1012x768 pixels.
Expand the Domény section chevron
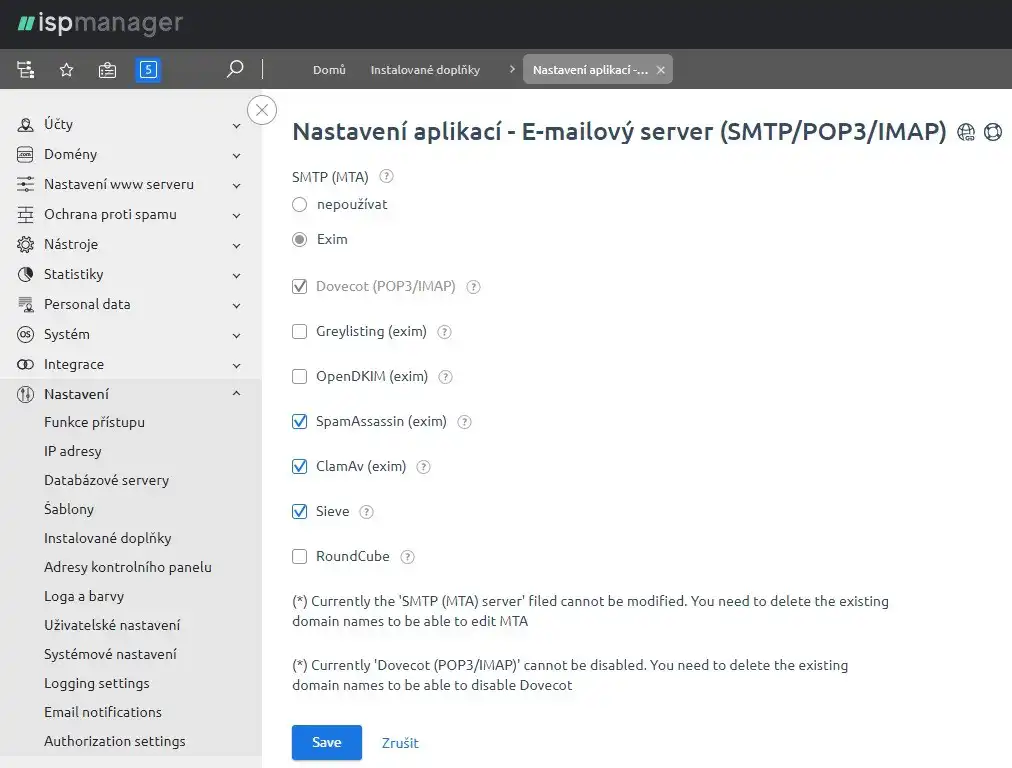pos(236,156)
